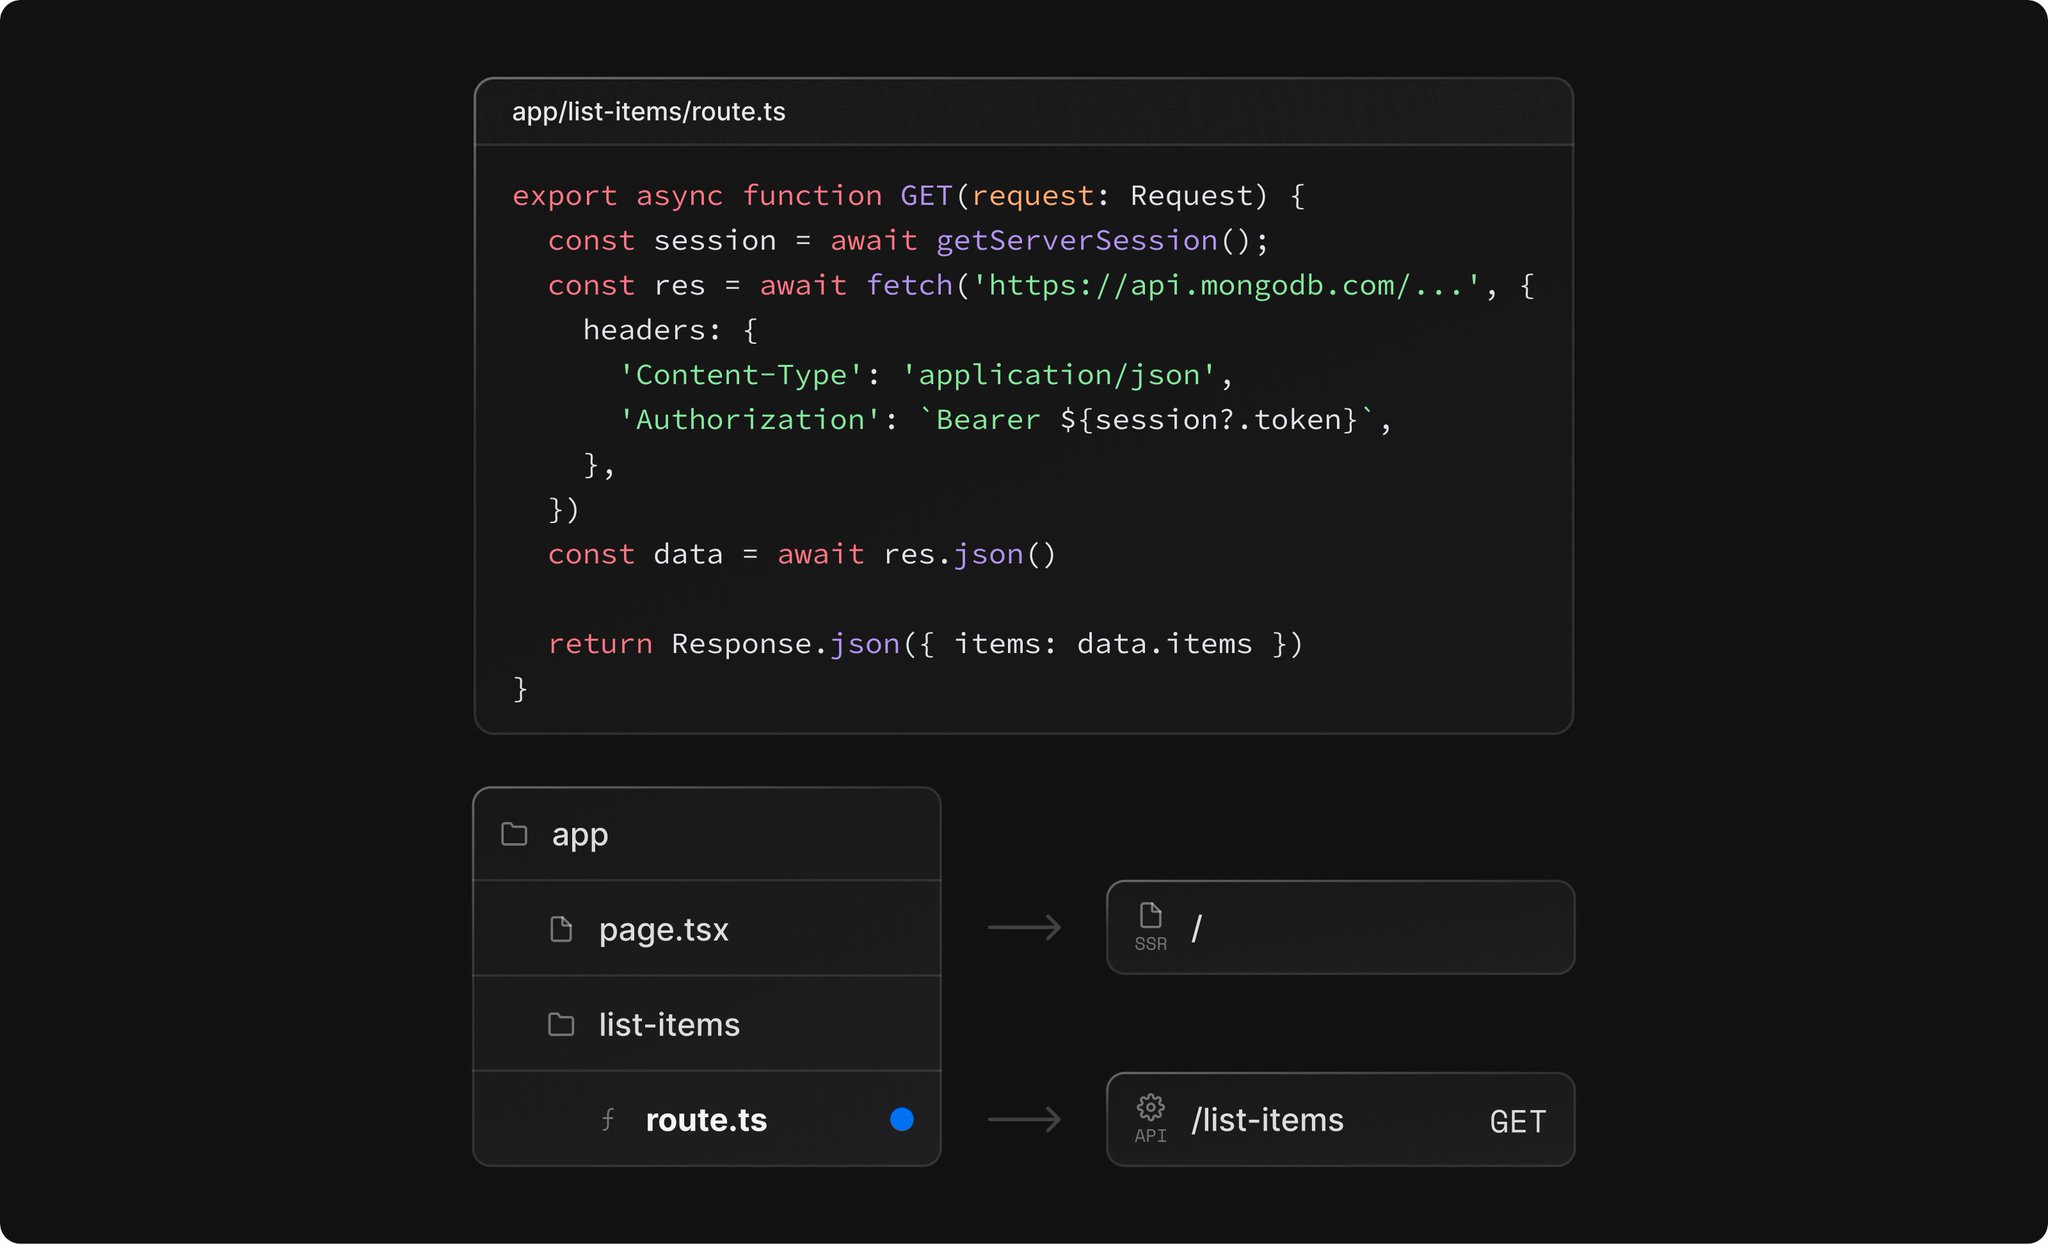
Task: Click the SSR page icon
Action: click(x=1150, y=916)
